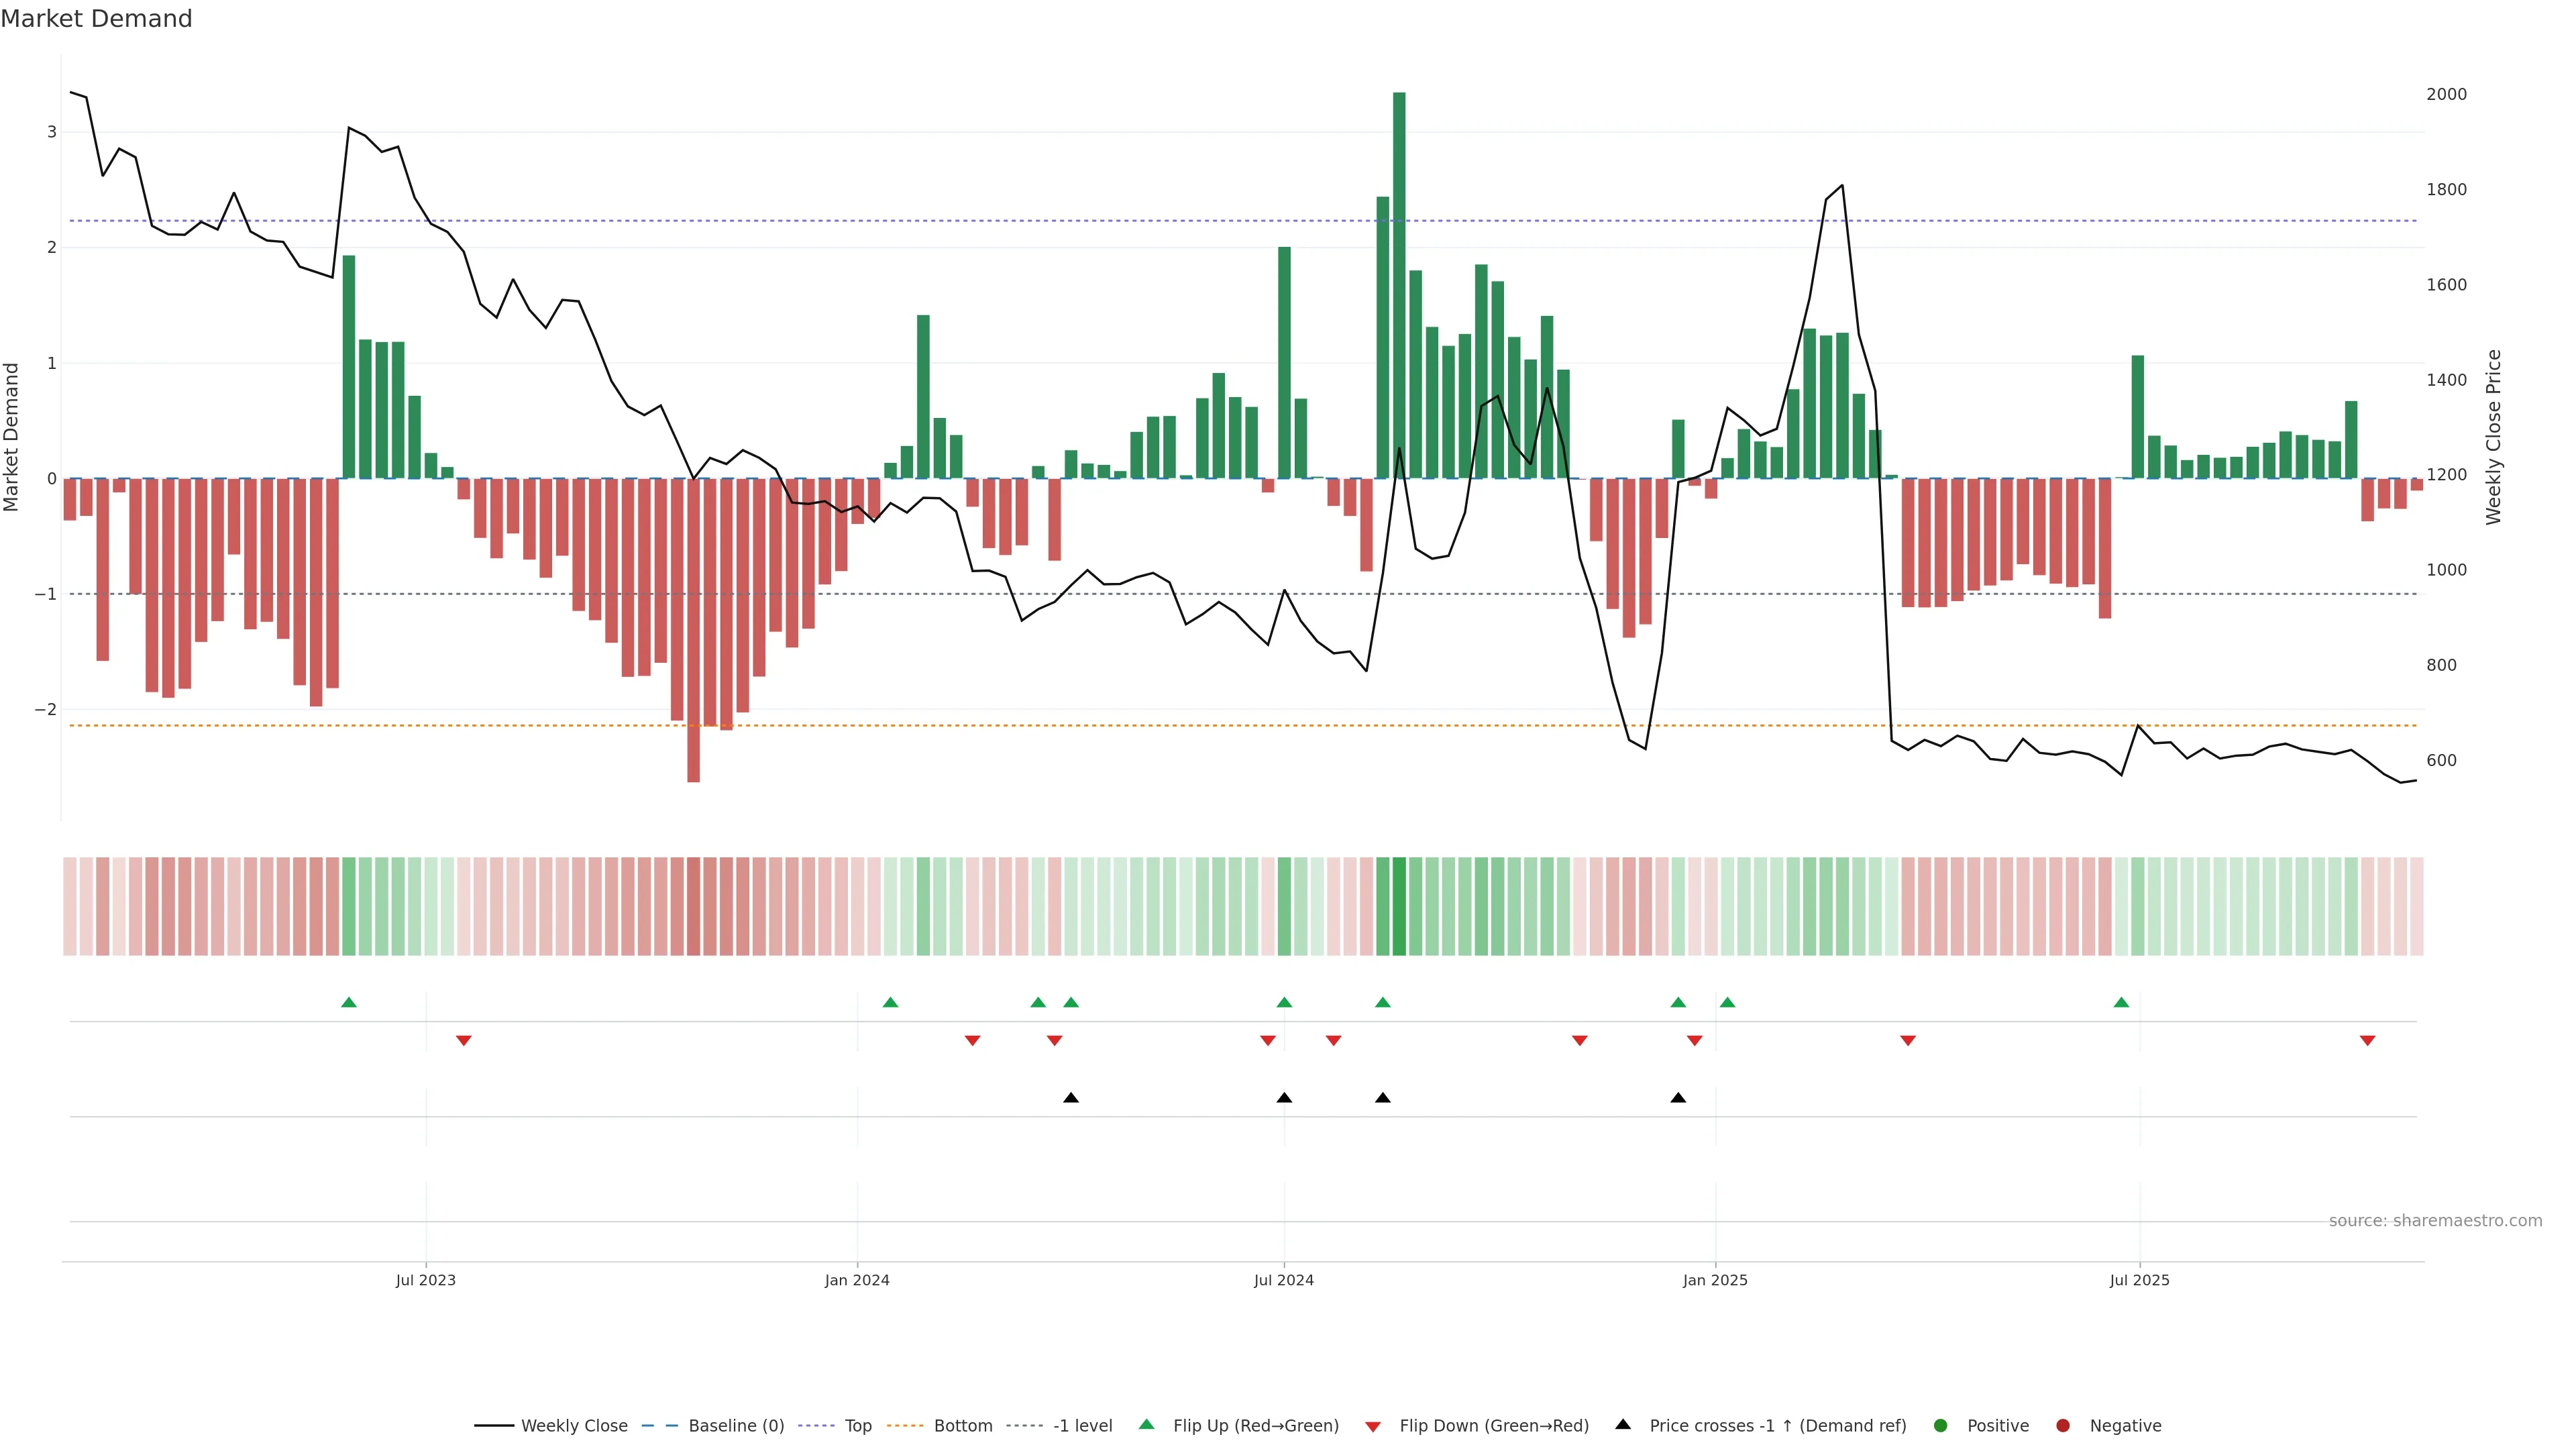Click the first green flip-up marker before Jul 2023
The image size is (2576, 1449).
(349, 1002)
